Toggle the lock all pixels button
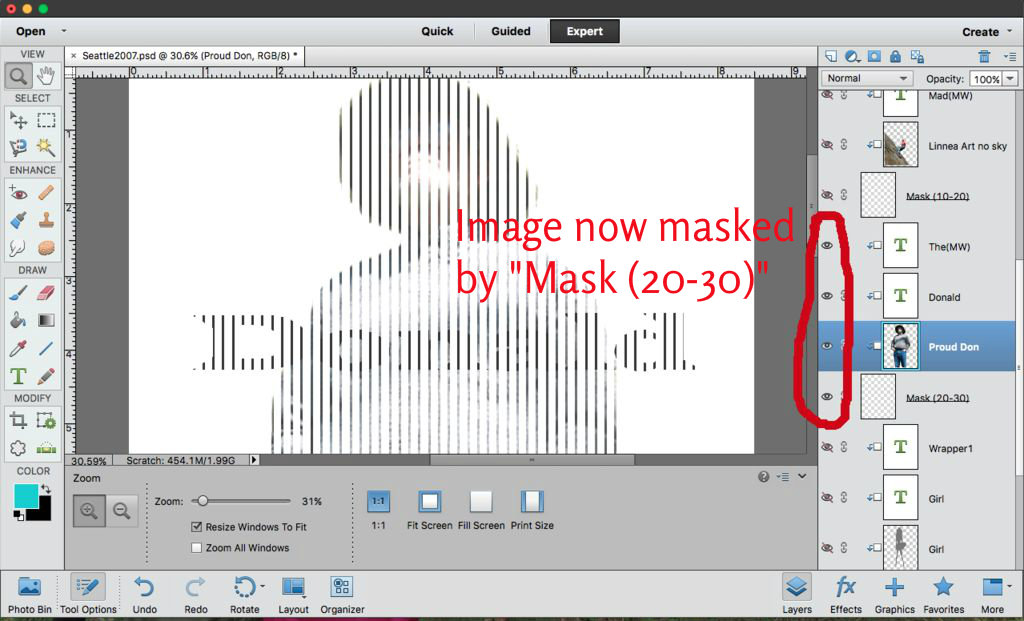Screen dimensions: 1024x621 [895, 57]
